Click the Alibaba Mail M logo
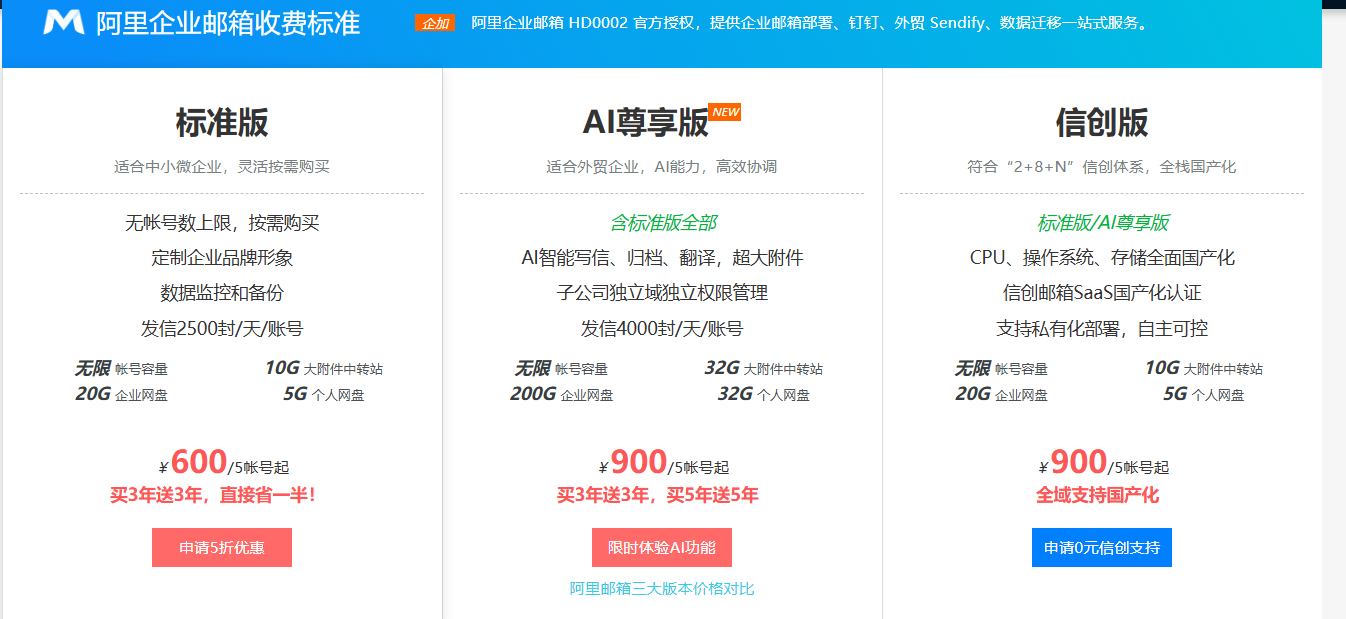 pos(64,22)
